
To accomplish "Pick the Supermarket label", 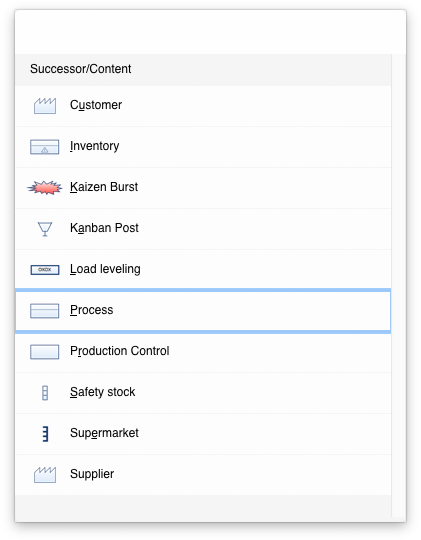I will point(104,433).
